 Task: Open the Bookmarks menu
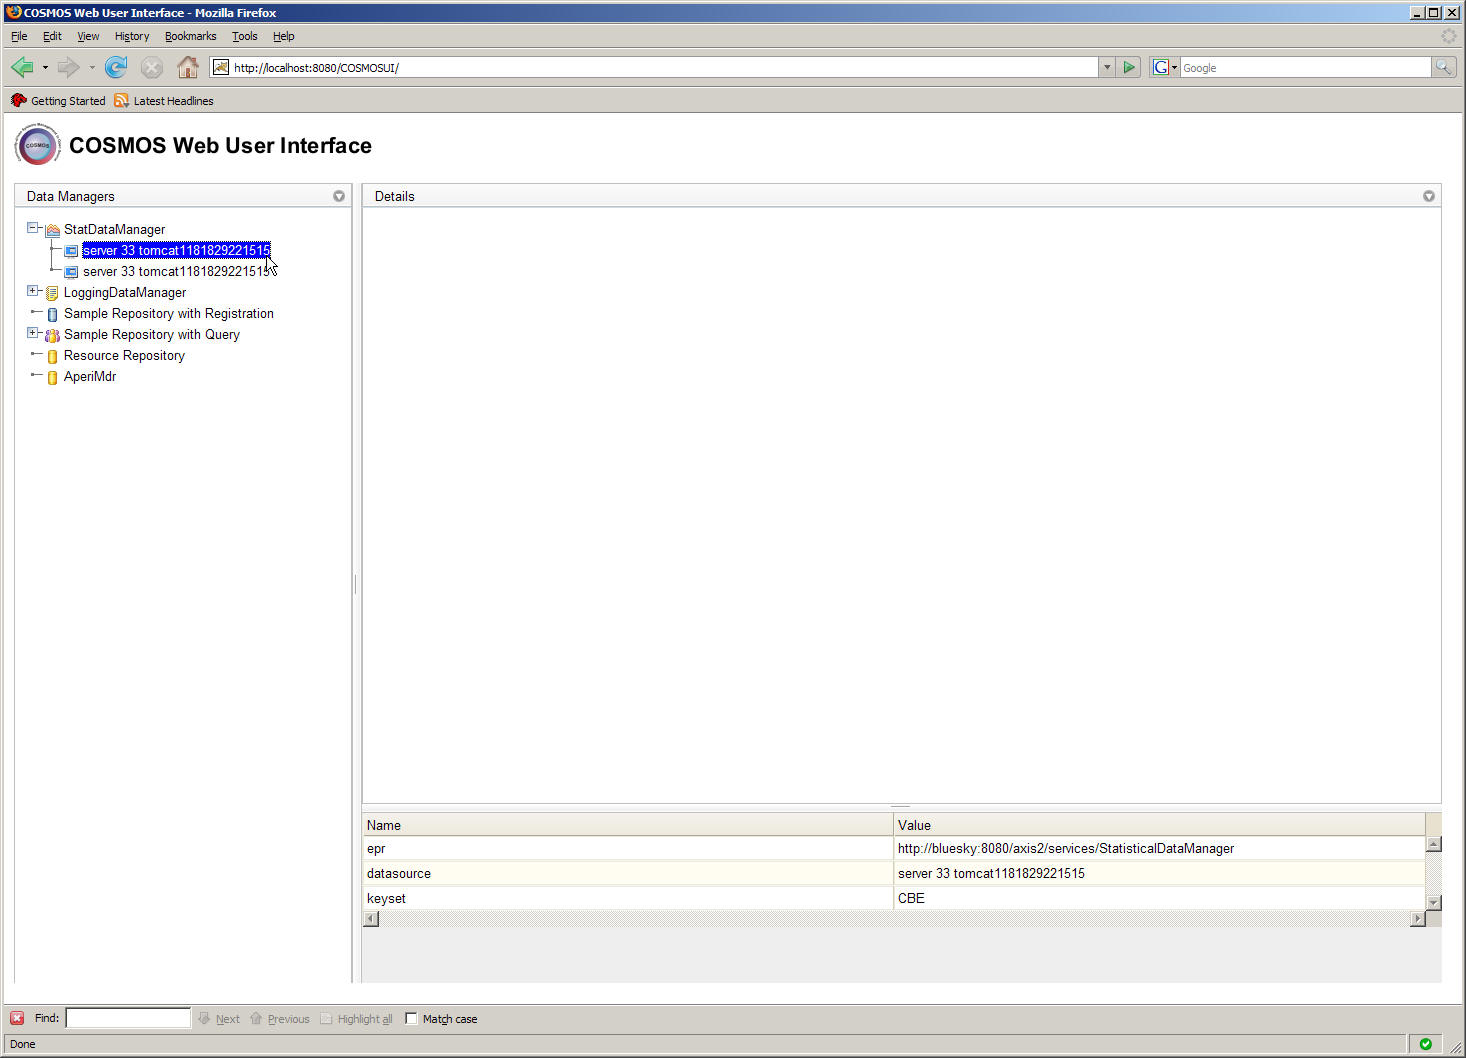coord(190,36)
